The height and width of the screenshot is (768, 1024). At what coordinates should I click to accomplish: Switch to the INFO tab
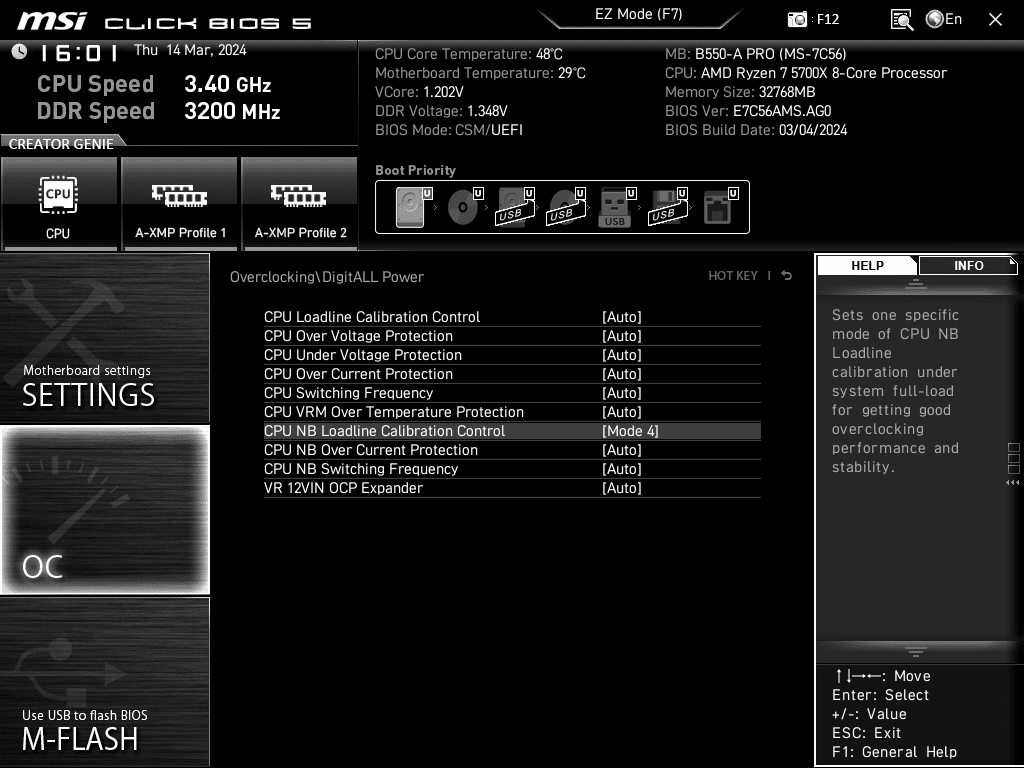[x=968, y=265]
